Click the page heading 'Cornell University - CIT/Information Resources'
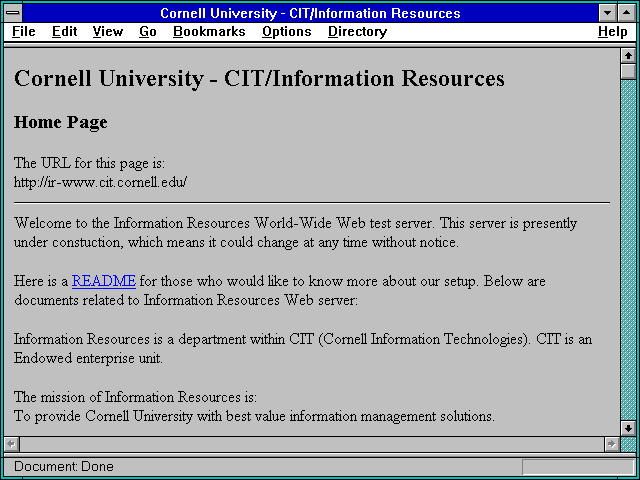Viewport: 640px width, 480px height. (259, 78)
